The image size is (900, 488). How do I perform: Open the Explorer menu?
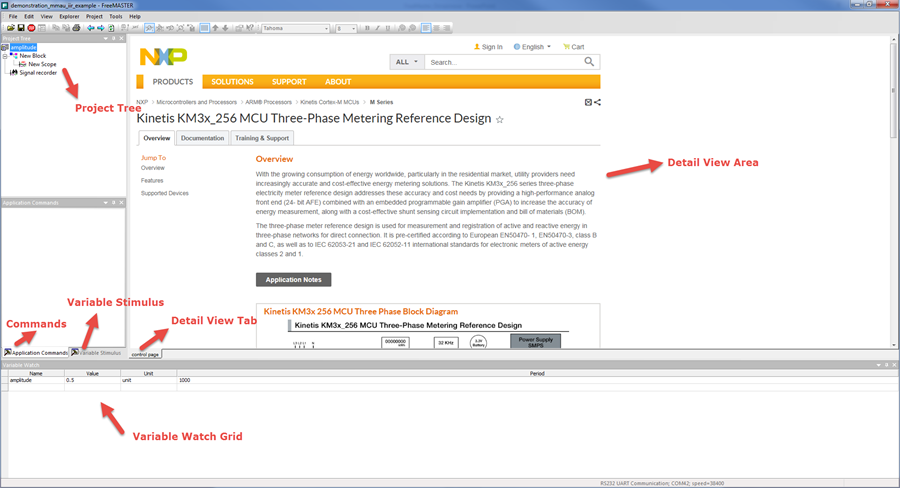coord(69,17)
